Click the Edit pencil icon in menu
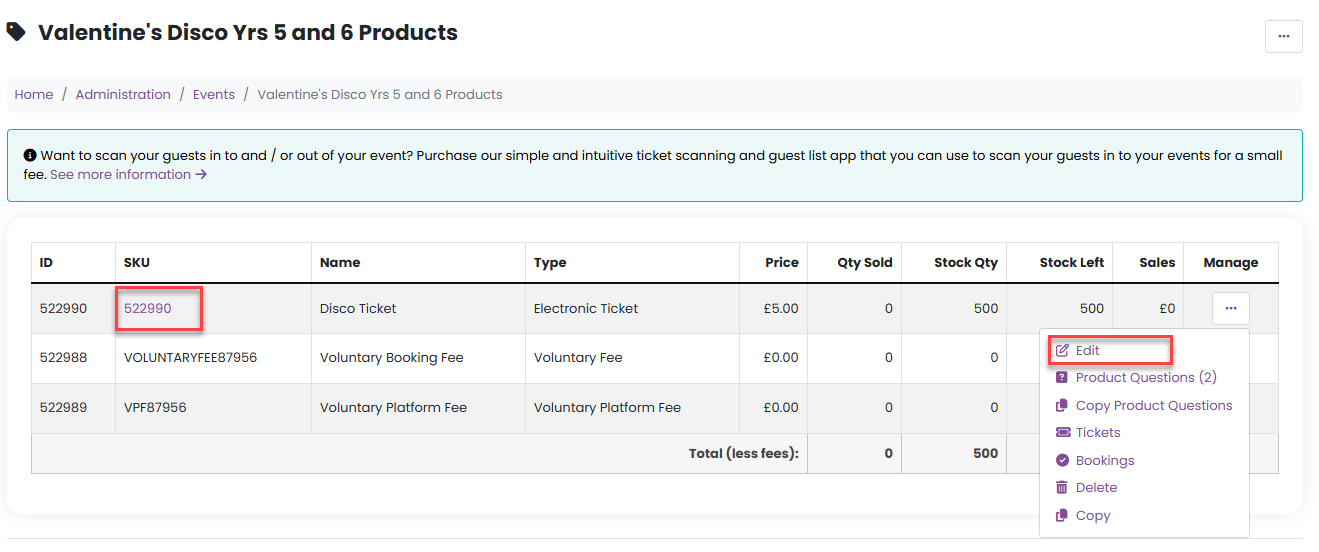Image resolution: width=1319 pixels, height=552 pixels. coord(1062,351)
